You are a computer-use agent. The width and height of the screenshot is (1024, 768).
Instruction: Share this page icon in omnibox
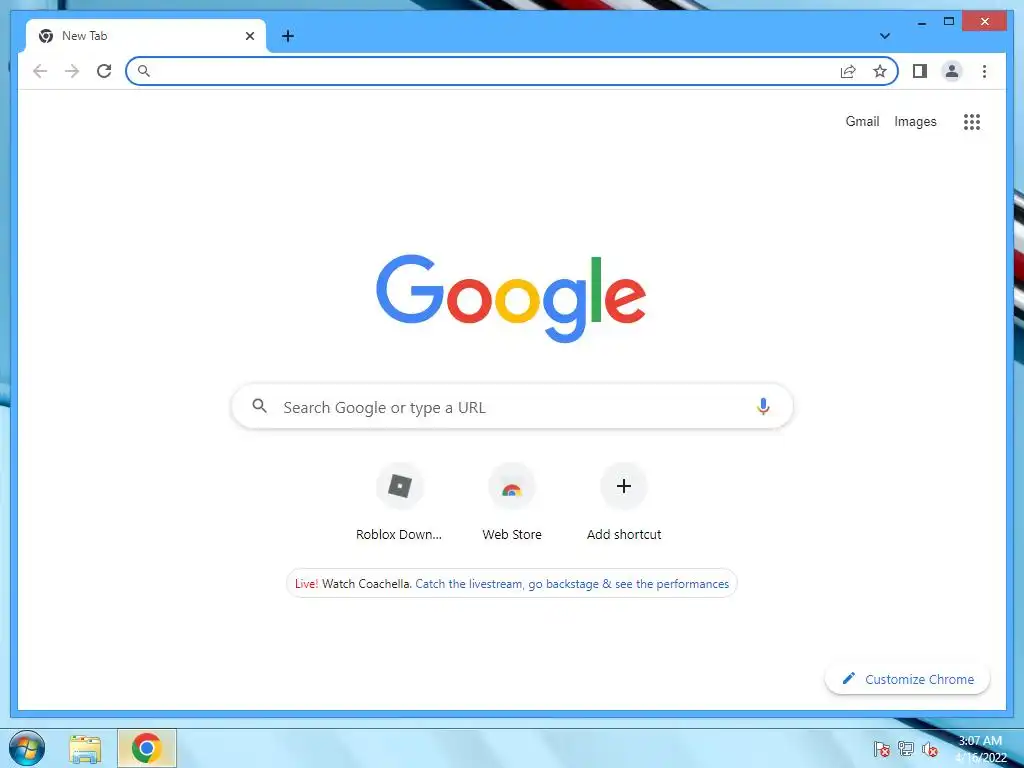(848, 71)
